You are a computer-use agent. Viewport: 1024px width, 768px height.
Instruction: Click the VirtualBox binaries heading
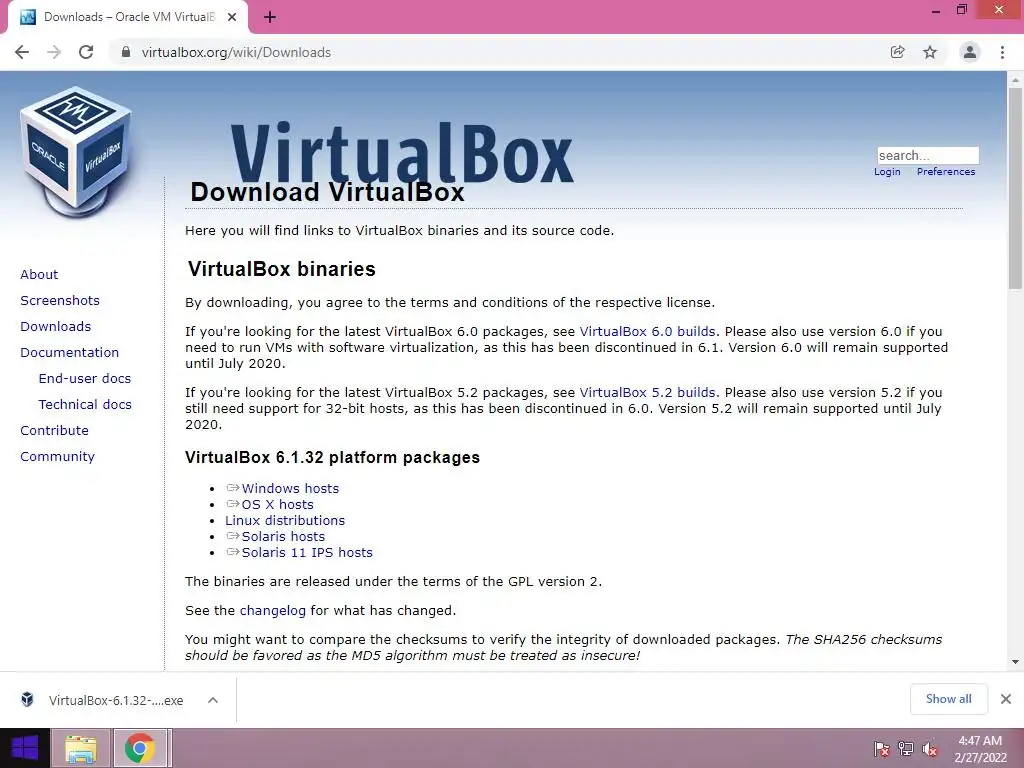[x=281, y=269]
